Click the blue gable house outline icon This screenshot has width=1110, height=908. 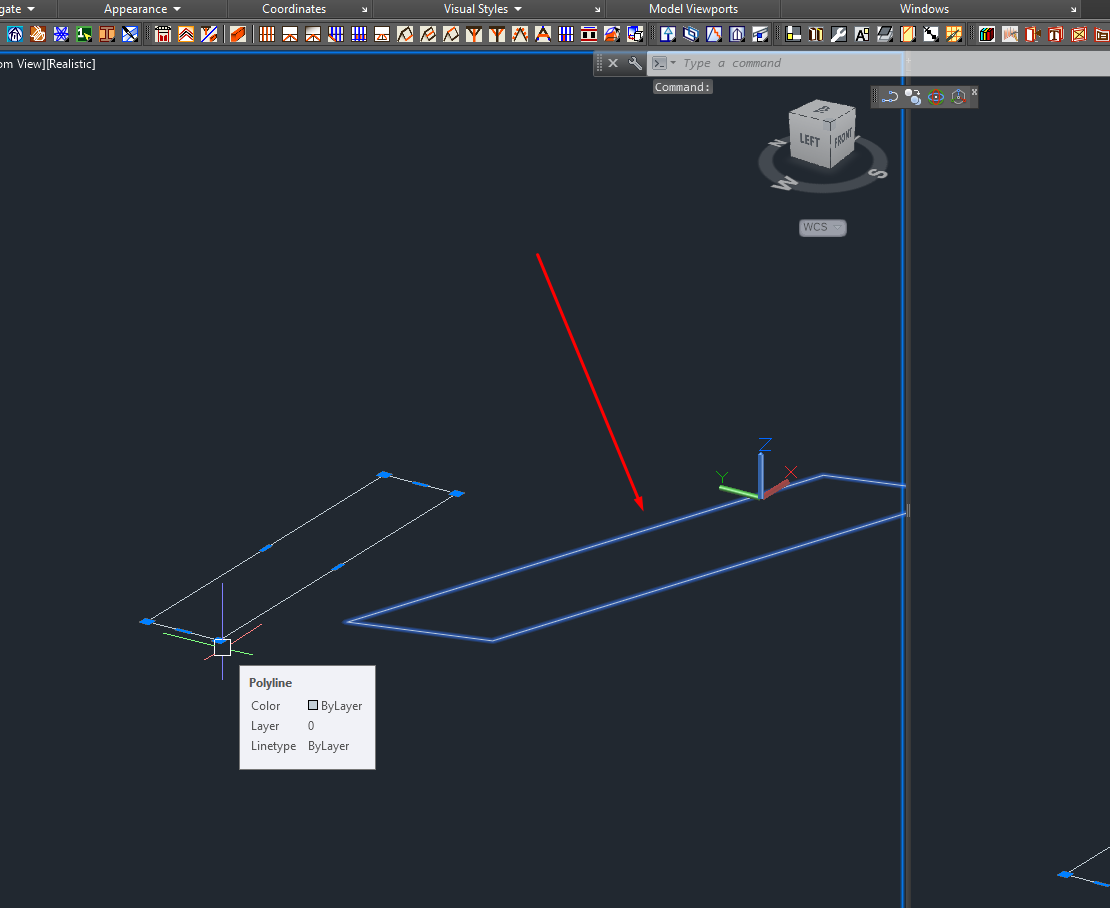pyautogui.click(x=736, y=34)
